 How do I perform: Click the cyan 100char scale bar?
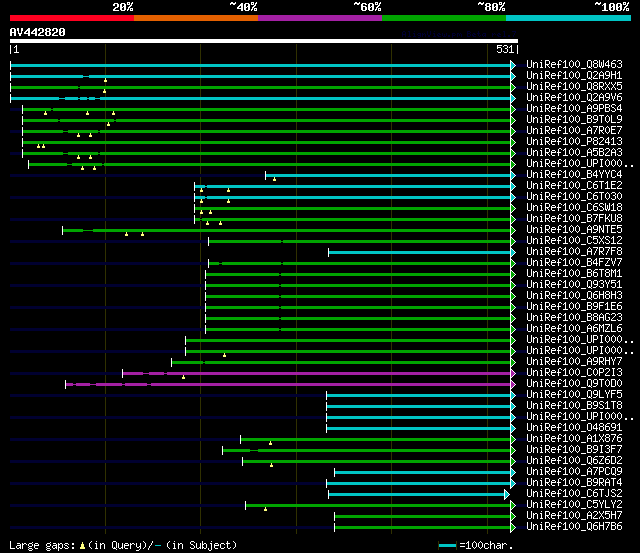(x=447, y=546)
